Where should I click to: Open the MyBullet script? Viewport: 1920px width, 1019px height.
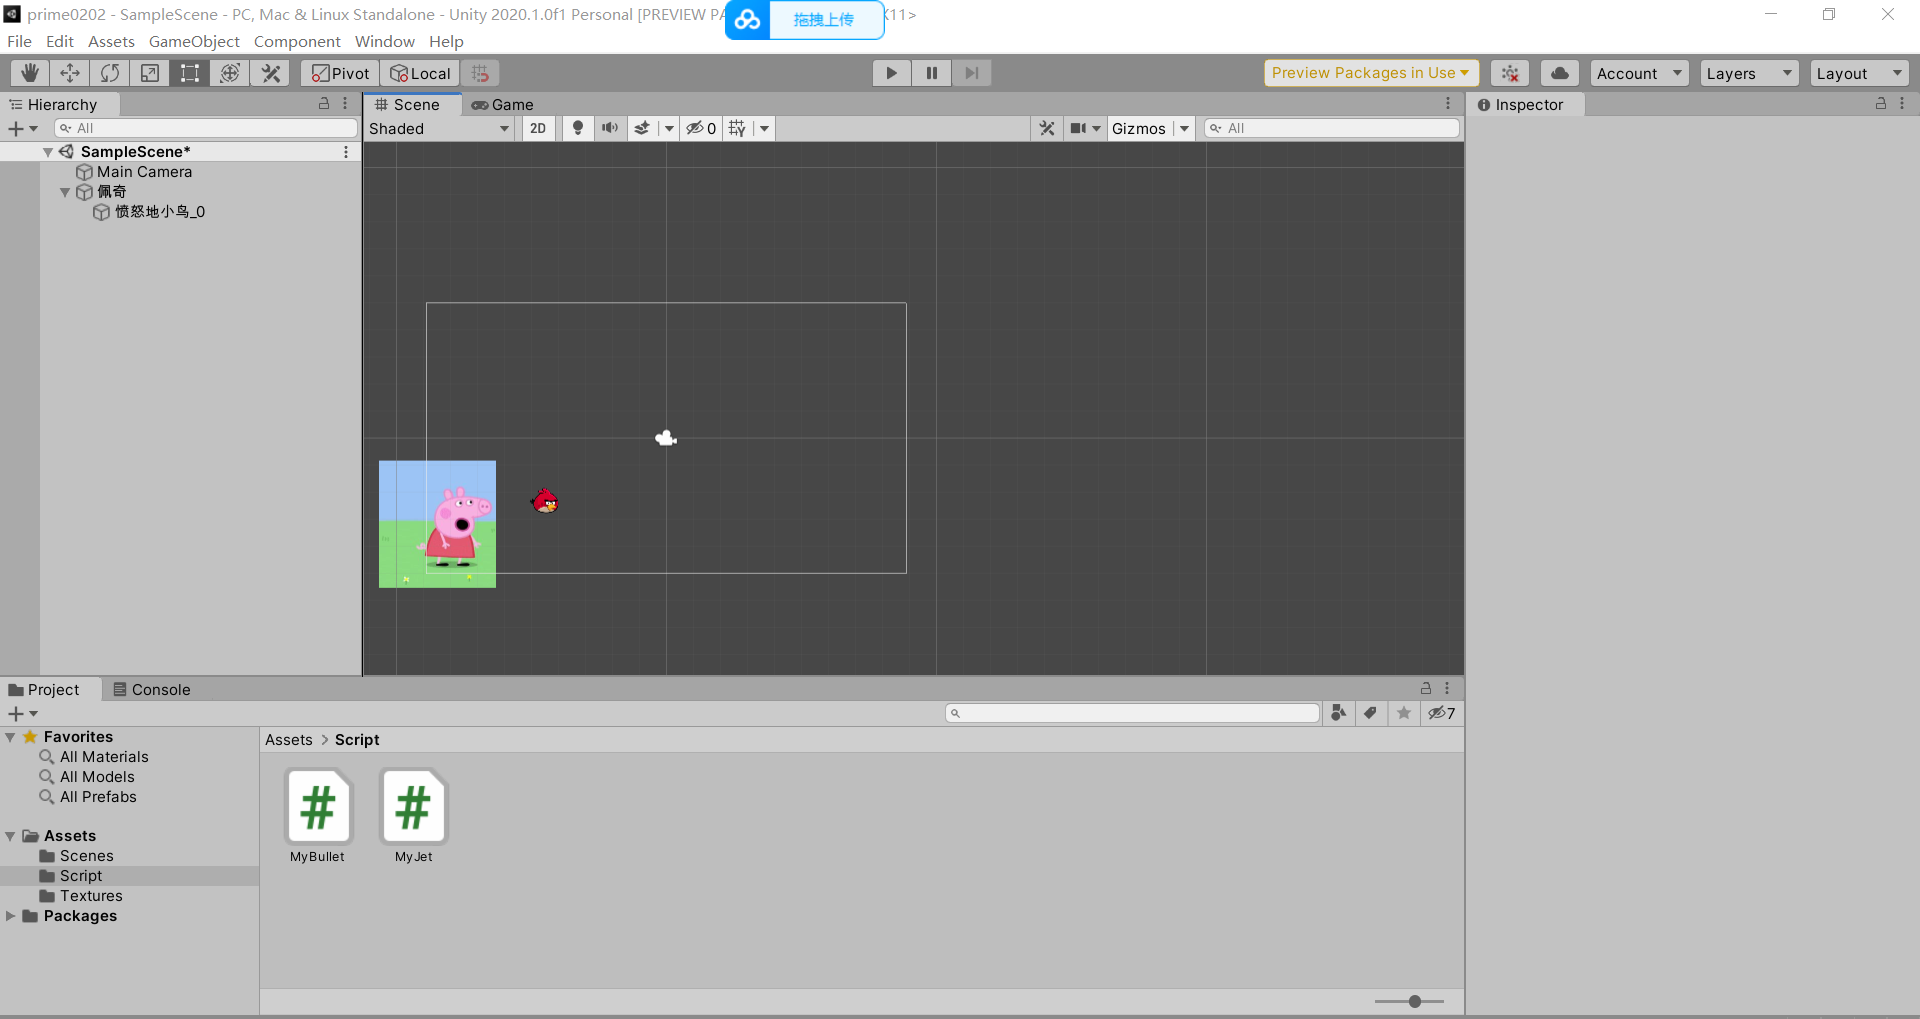(x=318, y=816)
